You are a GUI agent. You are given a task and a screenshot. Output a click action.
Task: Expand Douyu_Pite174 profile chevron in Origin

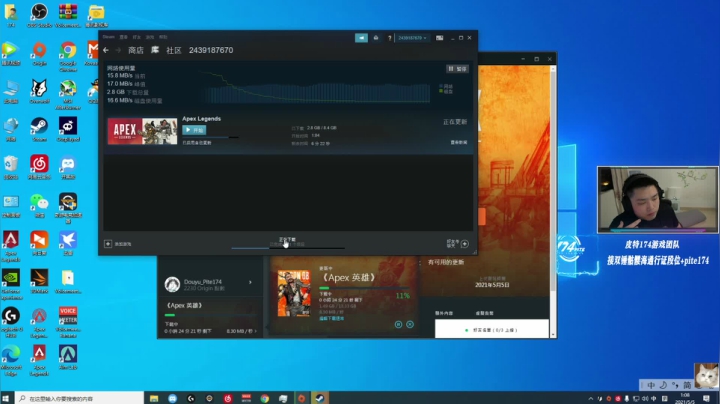point(250,282)
